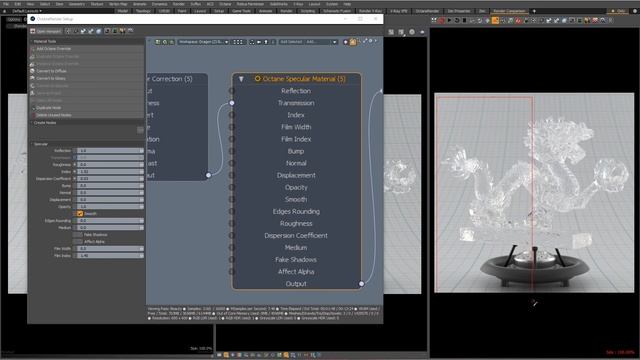The height and width of the screenshot is (360, 640).
Task: Click the Open Viewport button
Action: click(x=46, y=31)
